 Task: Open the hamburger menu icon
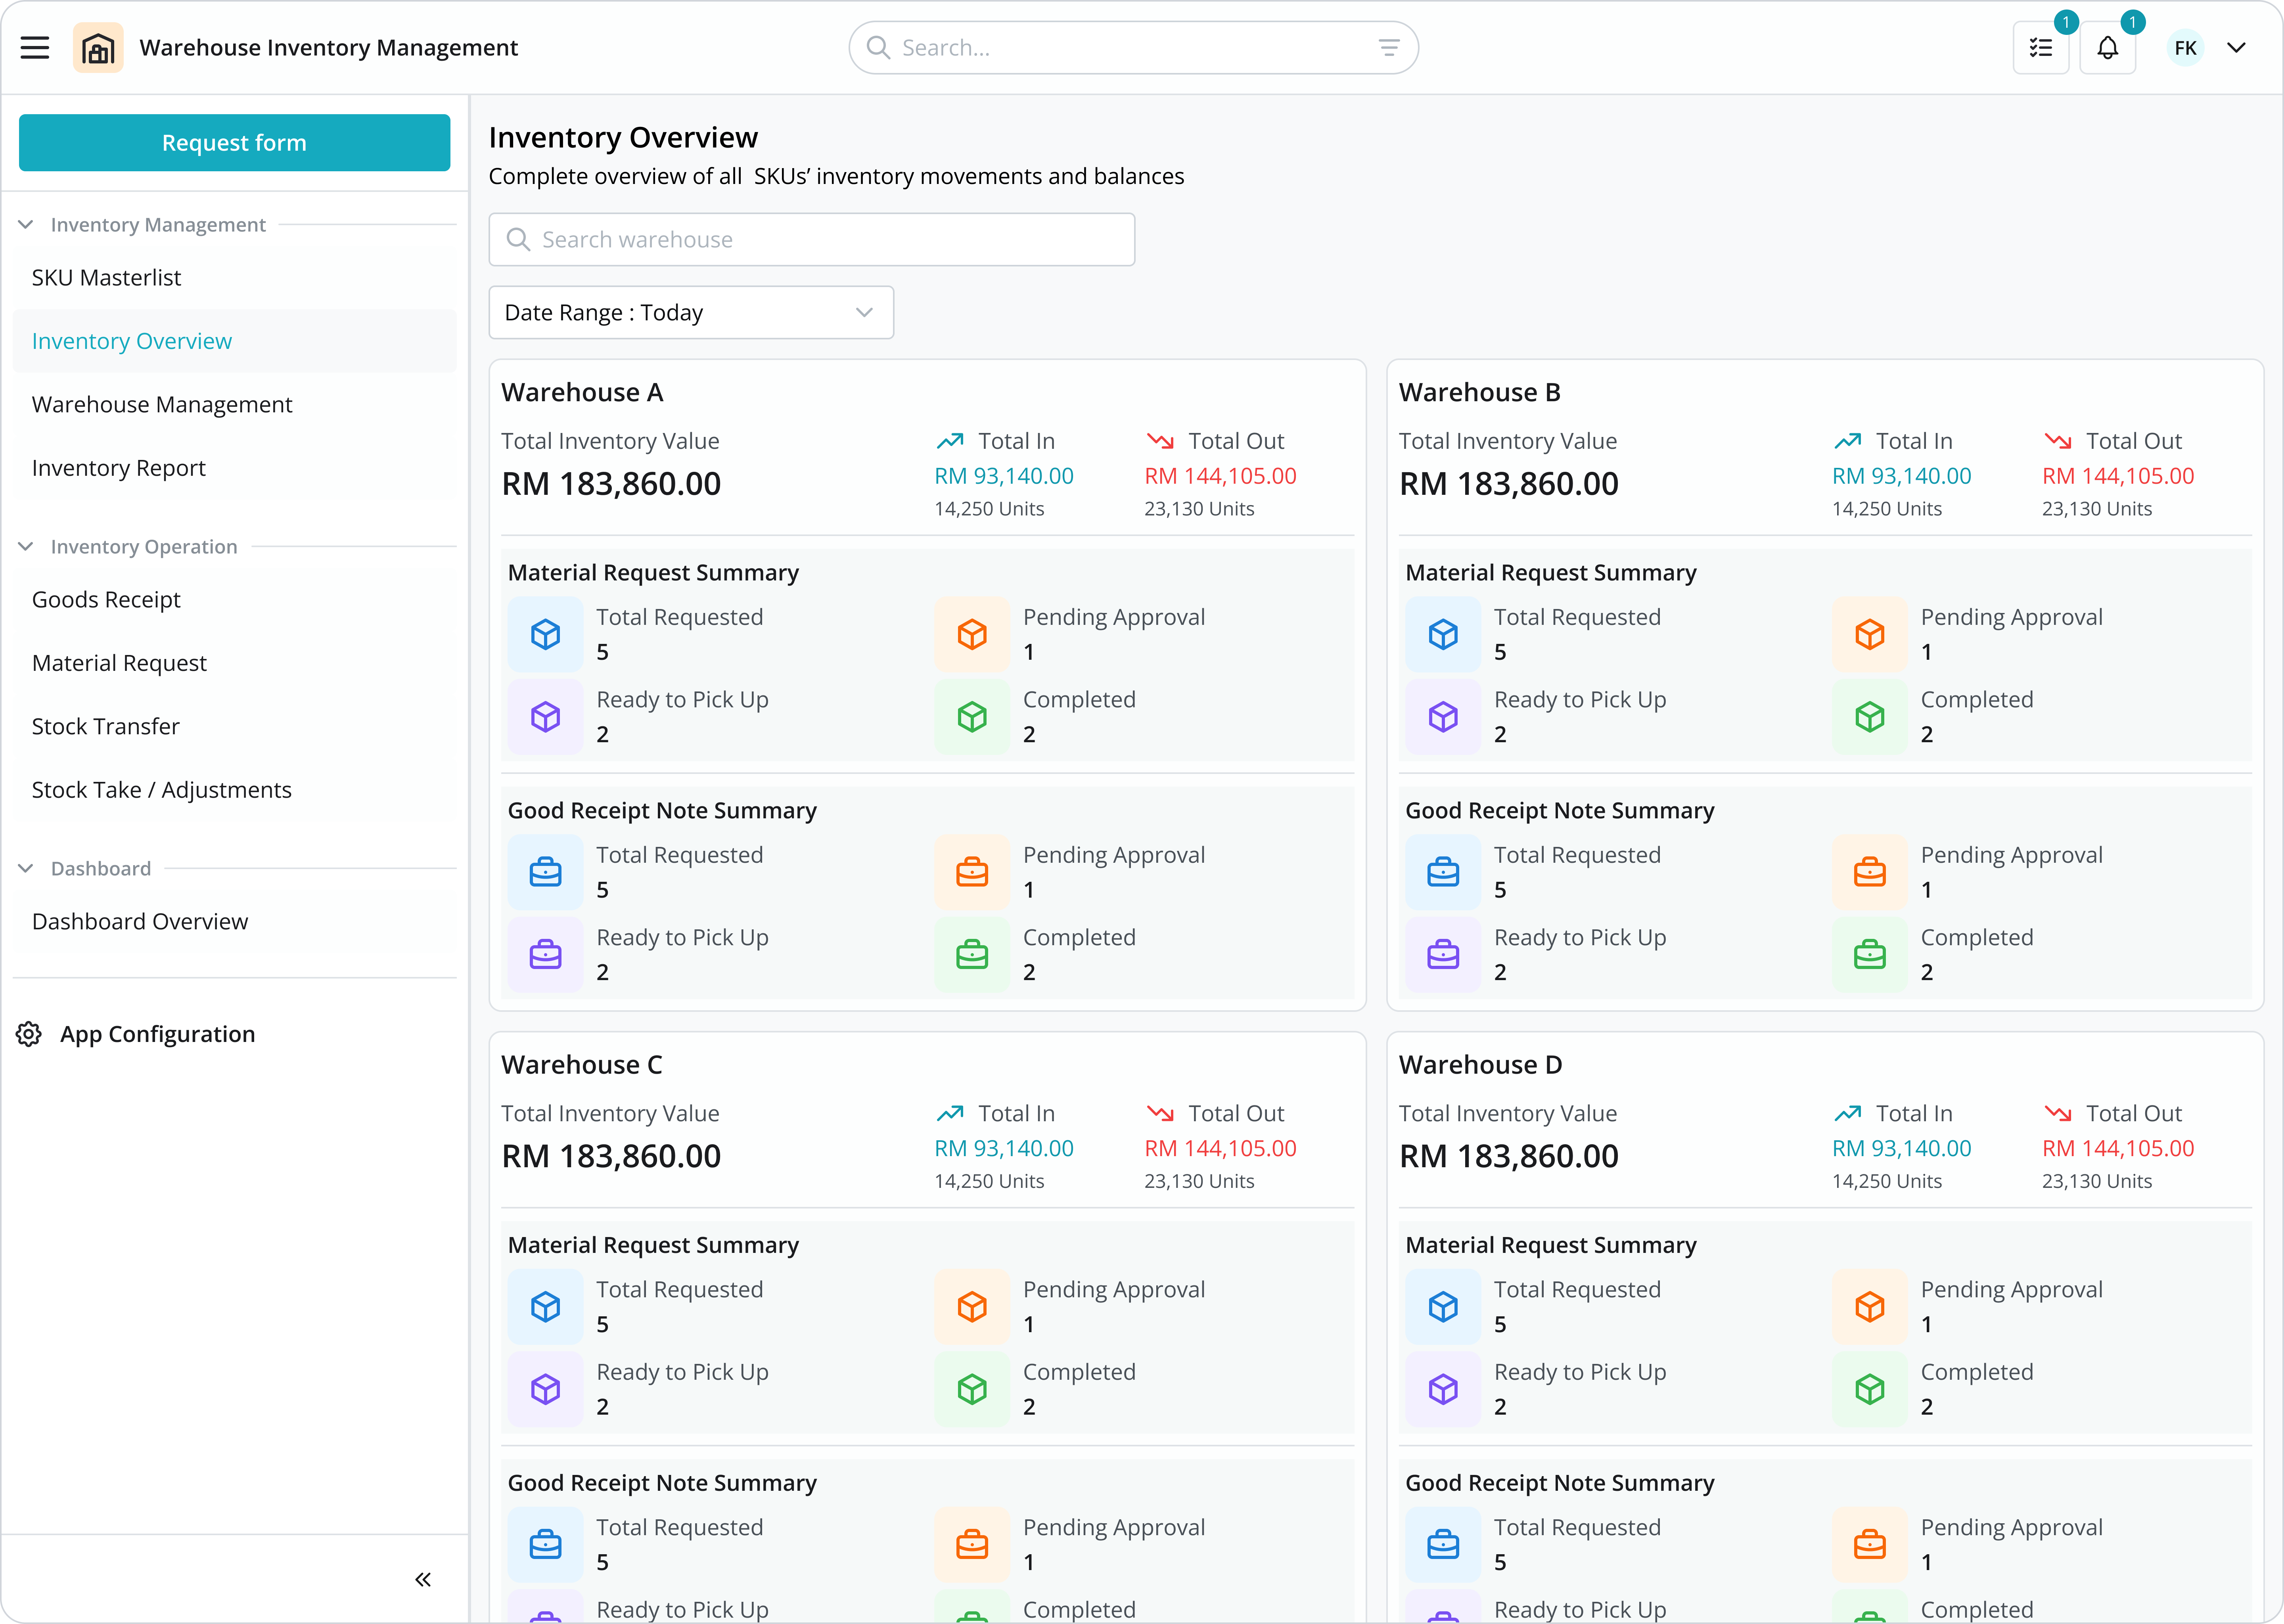point(35,48)
